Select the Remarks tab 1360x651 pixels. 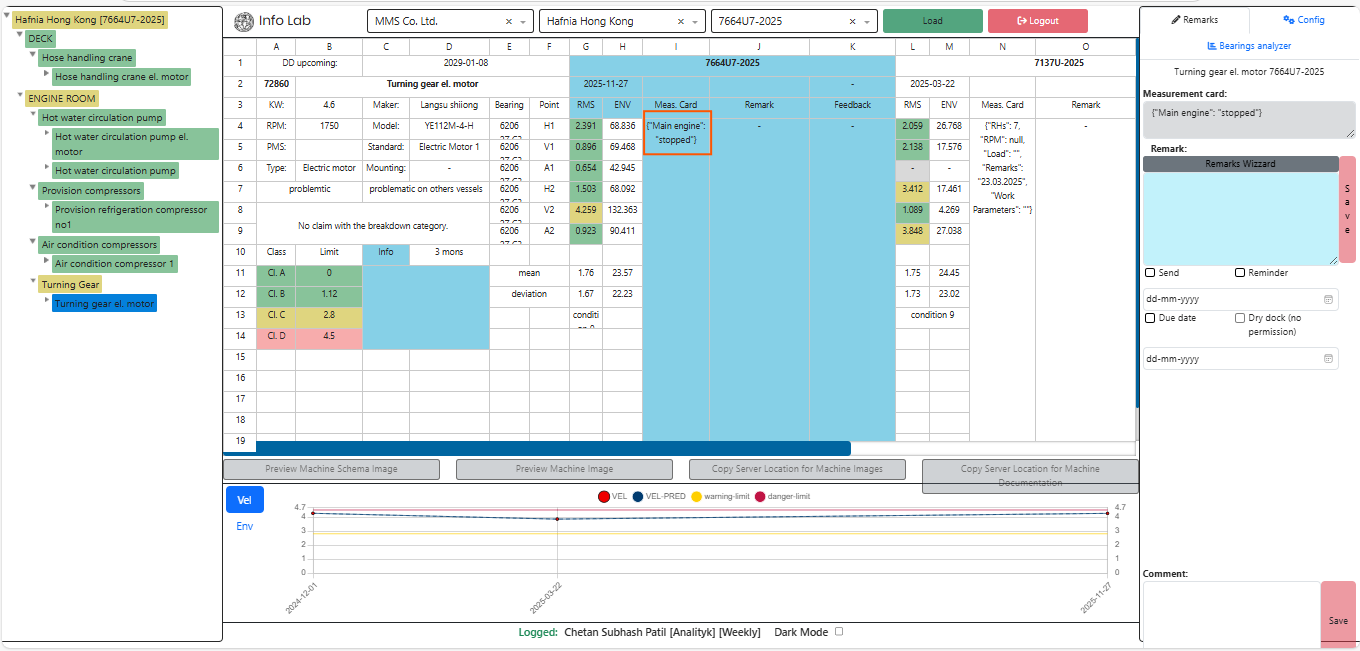pos(1194,20)
